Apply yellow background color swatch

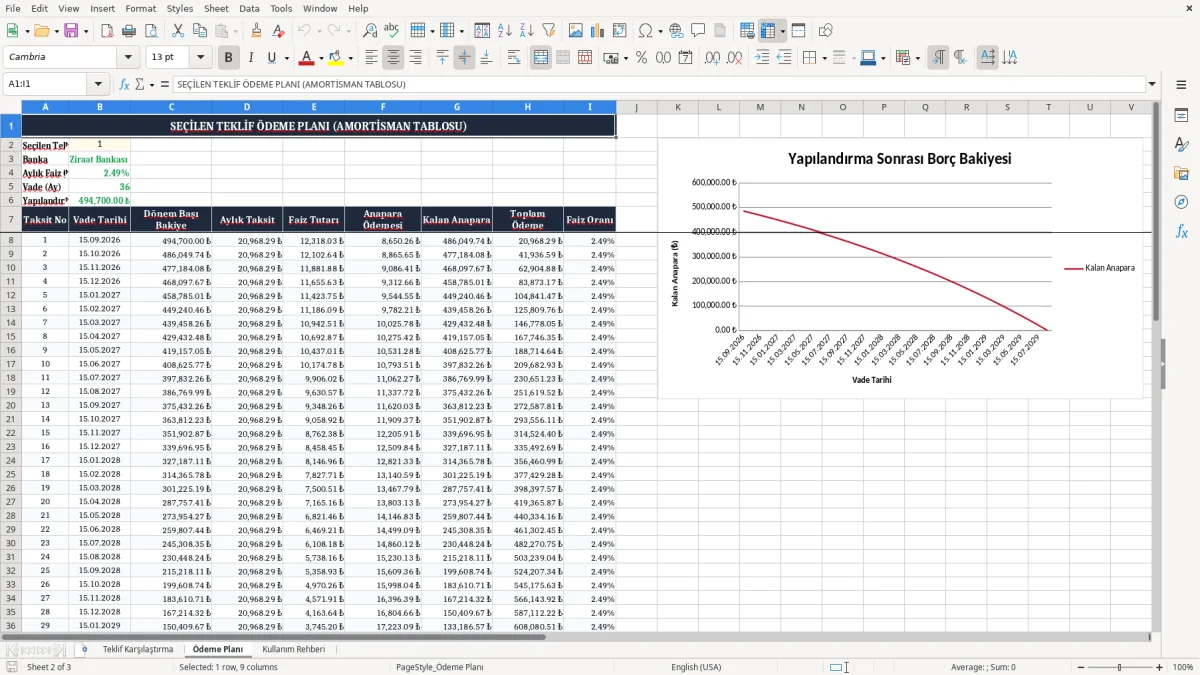tap(336, 58)
